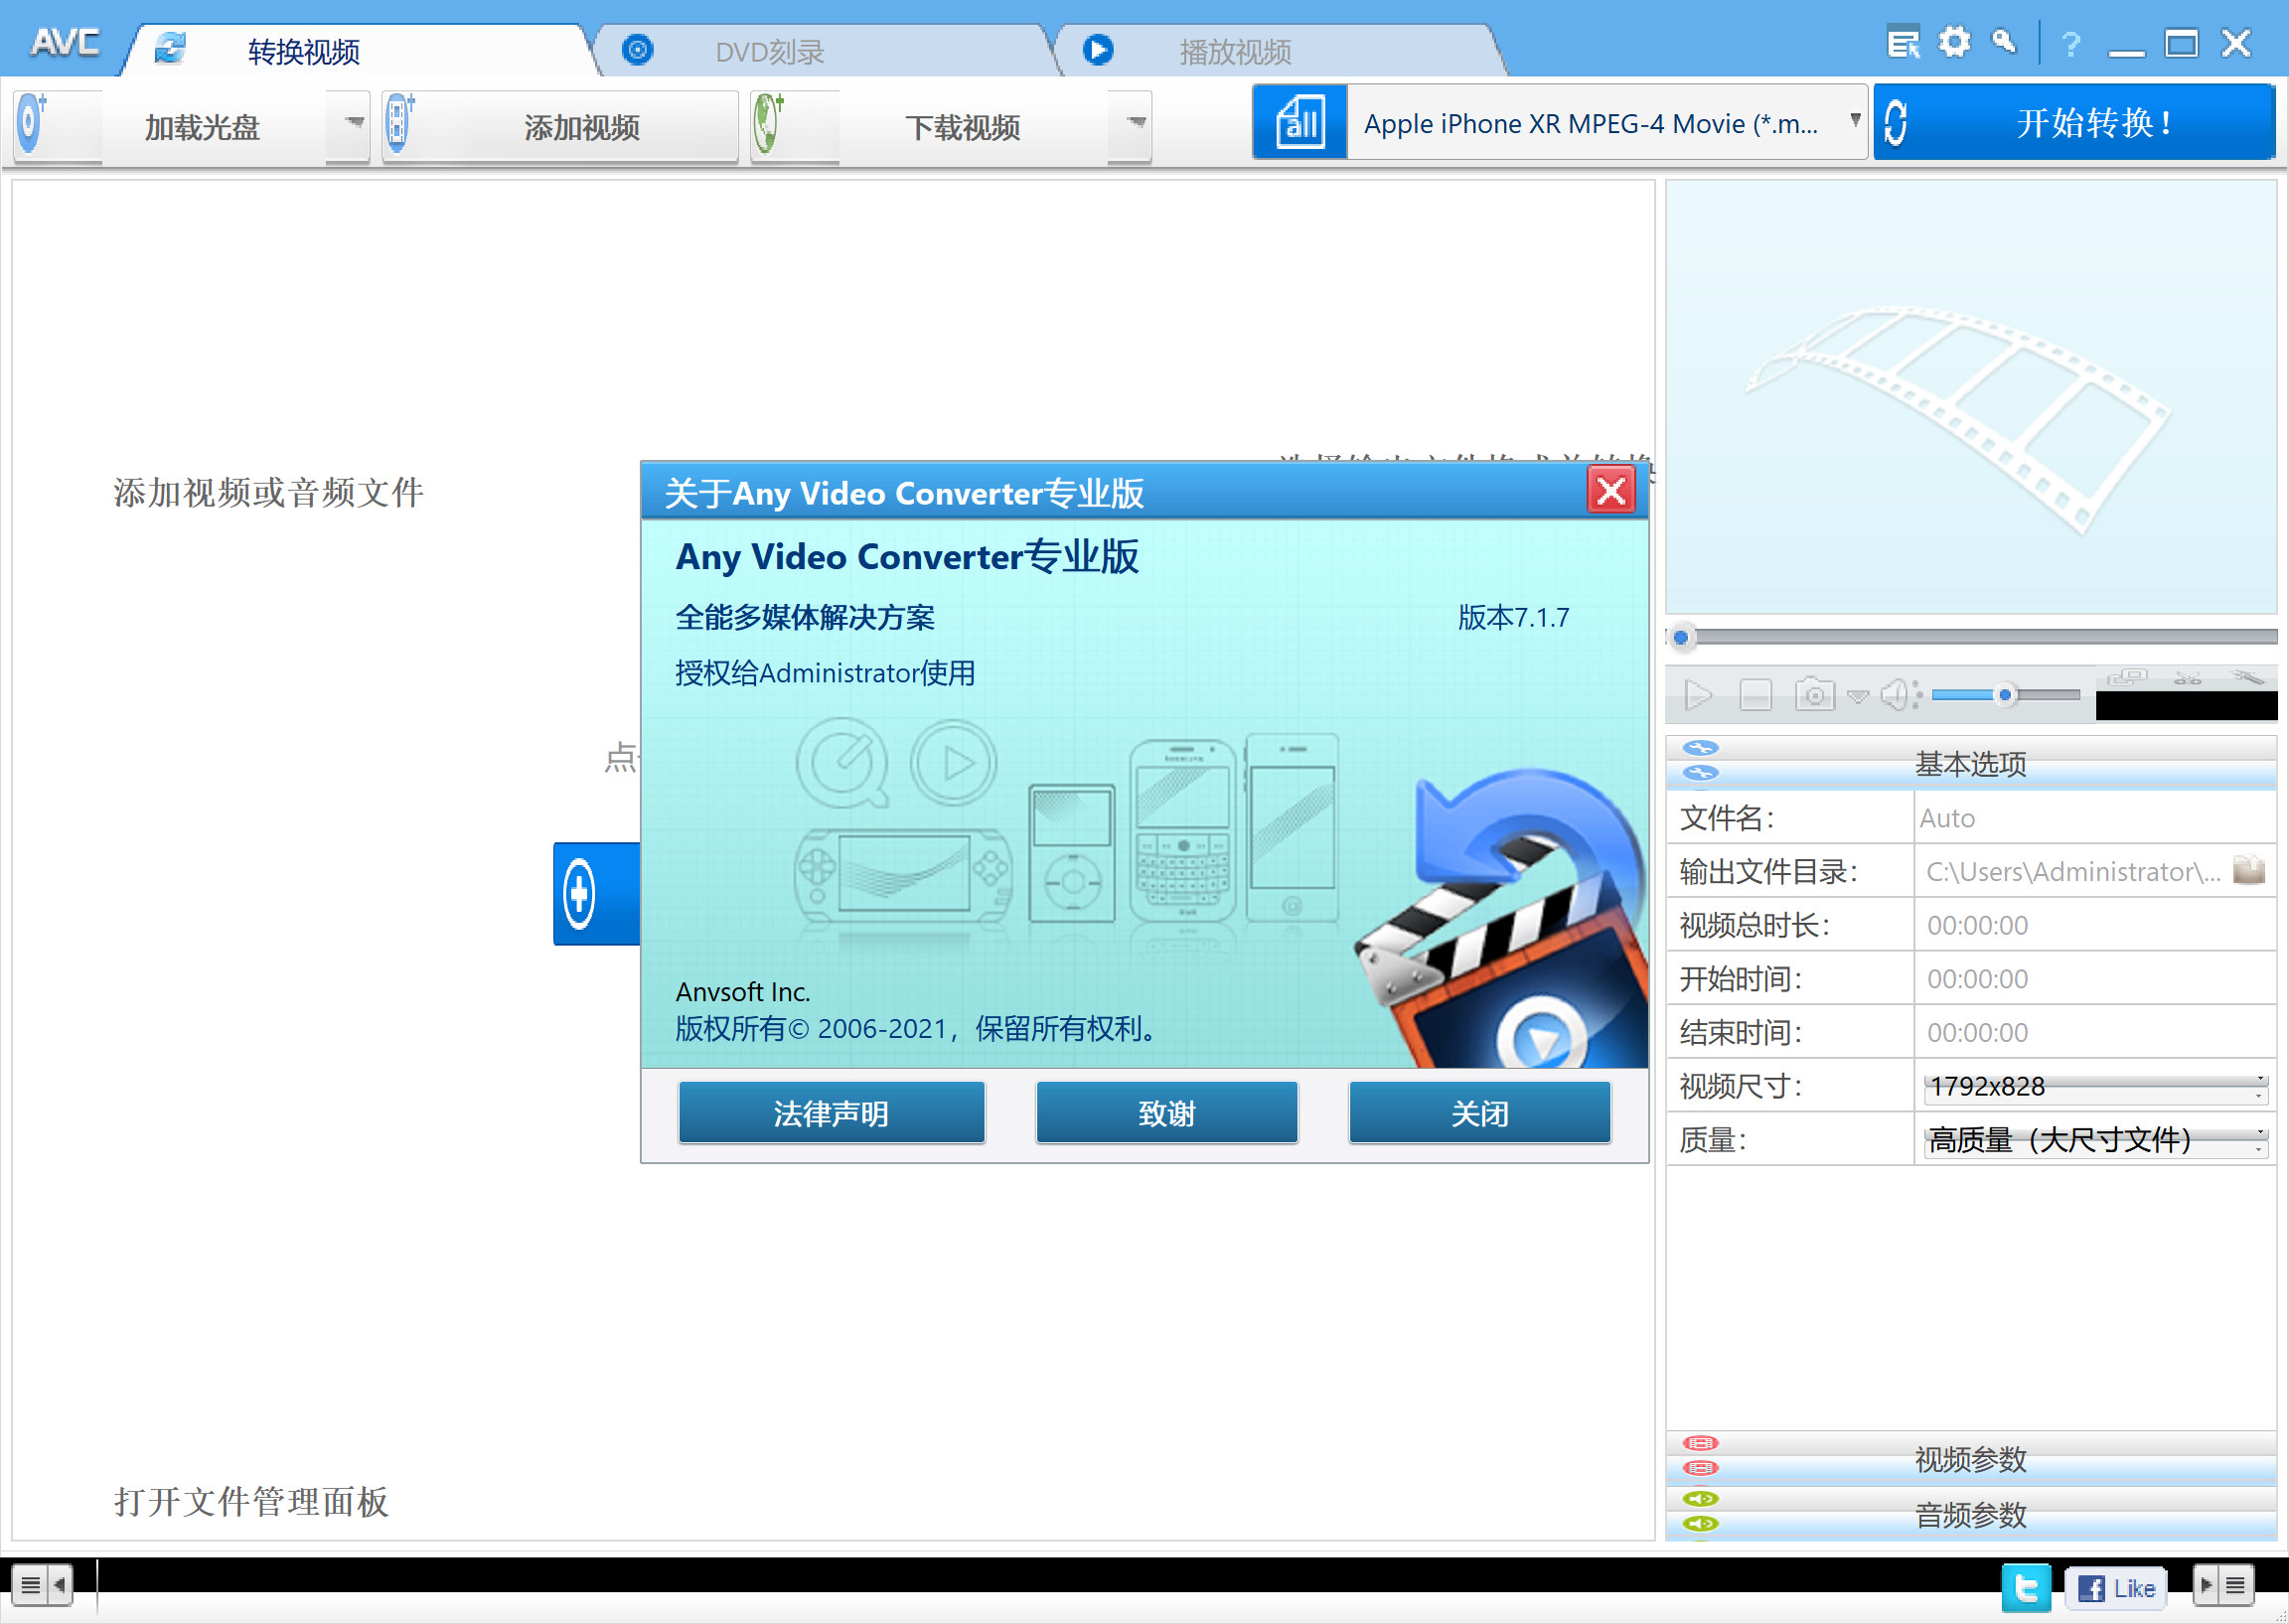2289x1624 pixels.
Task: Click the 打开文件管理面板 hint text
Action: [250, 1501]
